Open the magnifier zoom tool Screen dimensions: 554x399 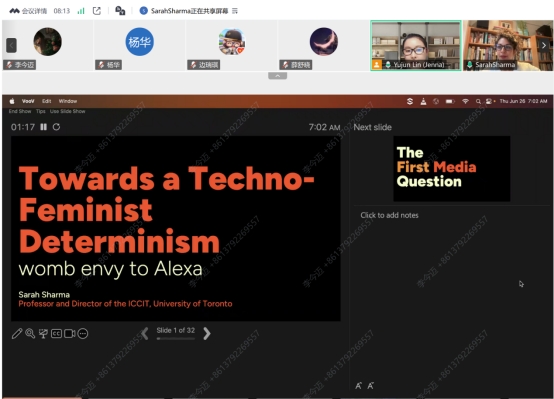tap(30, 333)
